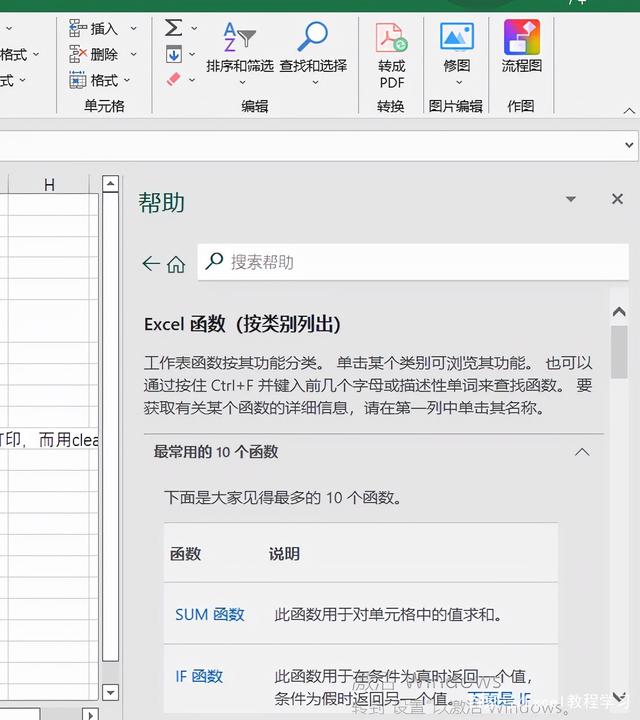Click the sentence about the 10 most-seen functions
Screen dimensions: 640x720
pos(283,497)
